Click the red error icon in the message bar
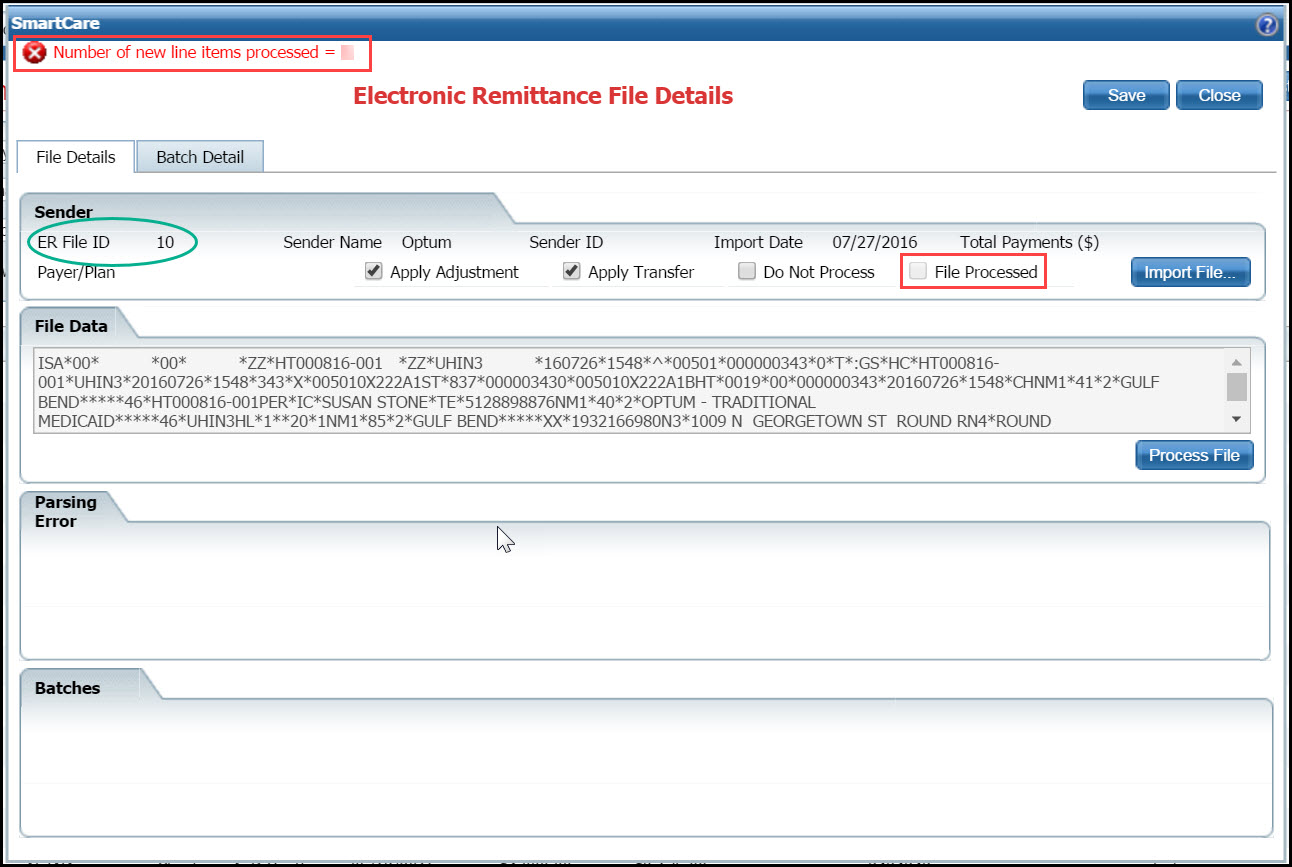 pos(33,52)
